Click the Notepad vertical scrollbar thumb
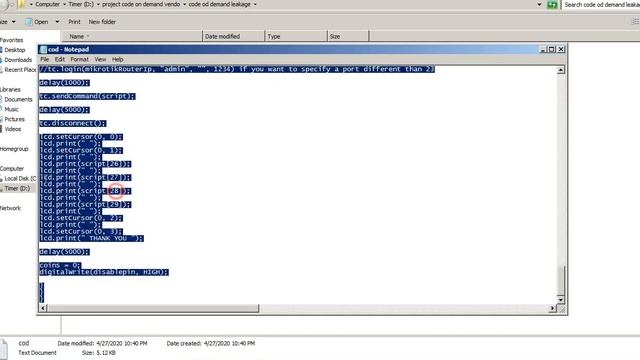 tap(561, 280)
